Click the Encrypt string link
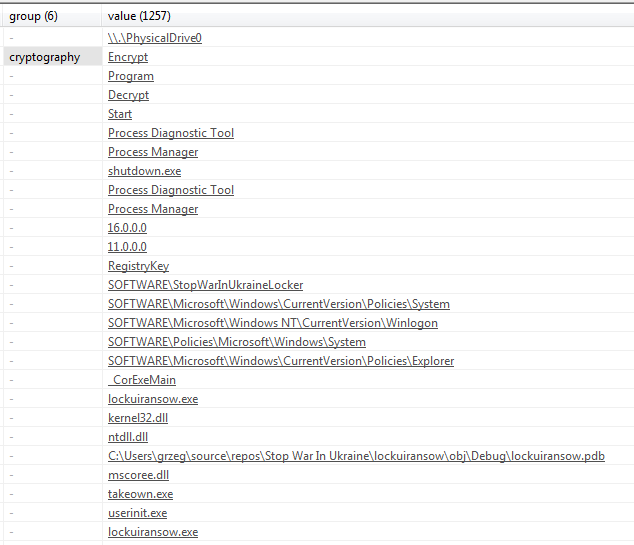The height and width of the screenshot is (545, 634). click(x=128, y=57)
